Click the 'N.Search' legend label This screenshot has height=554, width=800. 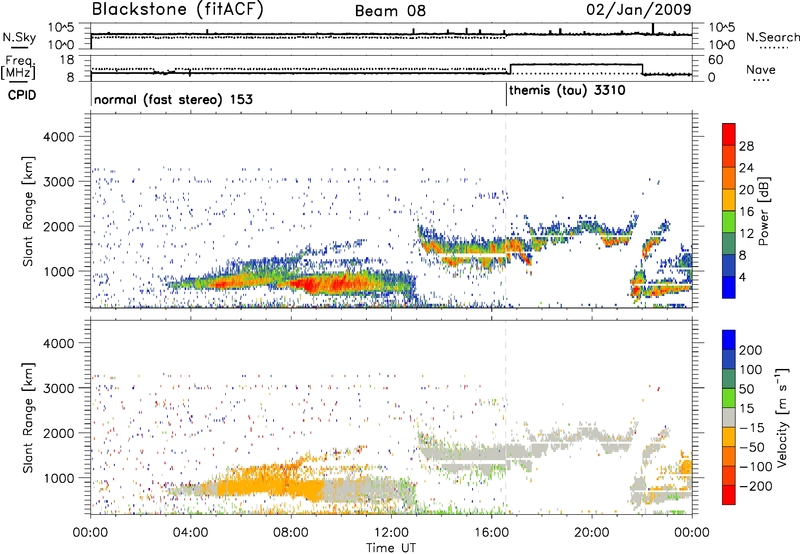pyautogui.click(x=773, y=37)
